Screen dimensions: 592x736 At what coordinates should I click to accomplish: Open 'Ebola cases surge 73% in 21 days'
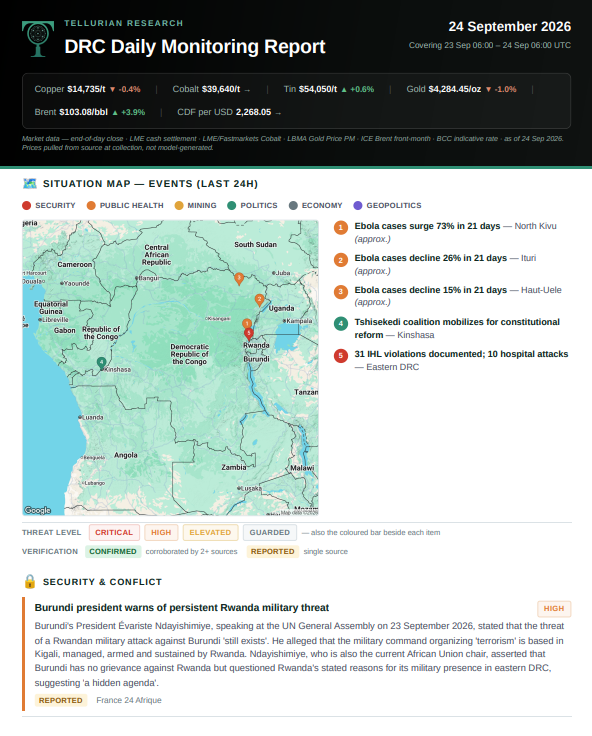click(427, 226)
